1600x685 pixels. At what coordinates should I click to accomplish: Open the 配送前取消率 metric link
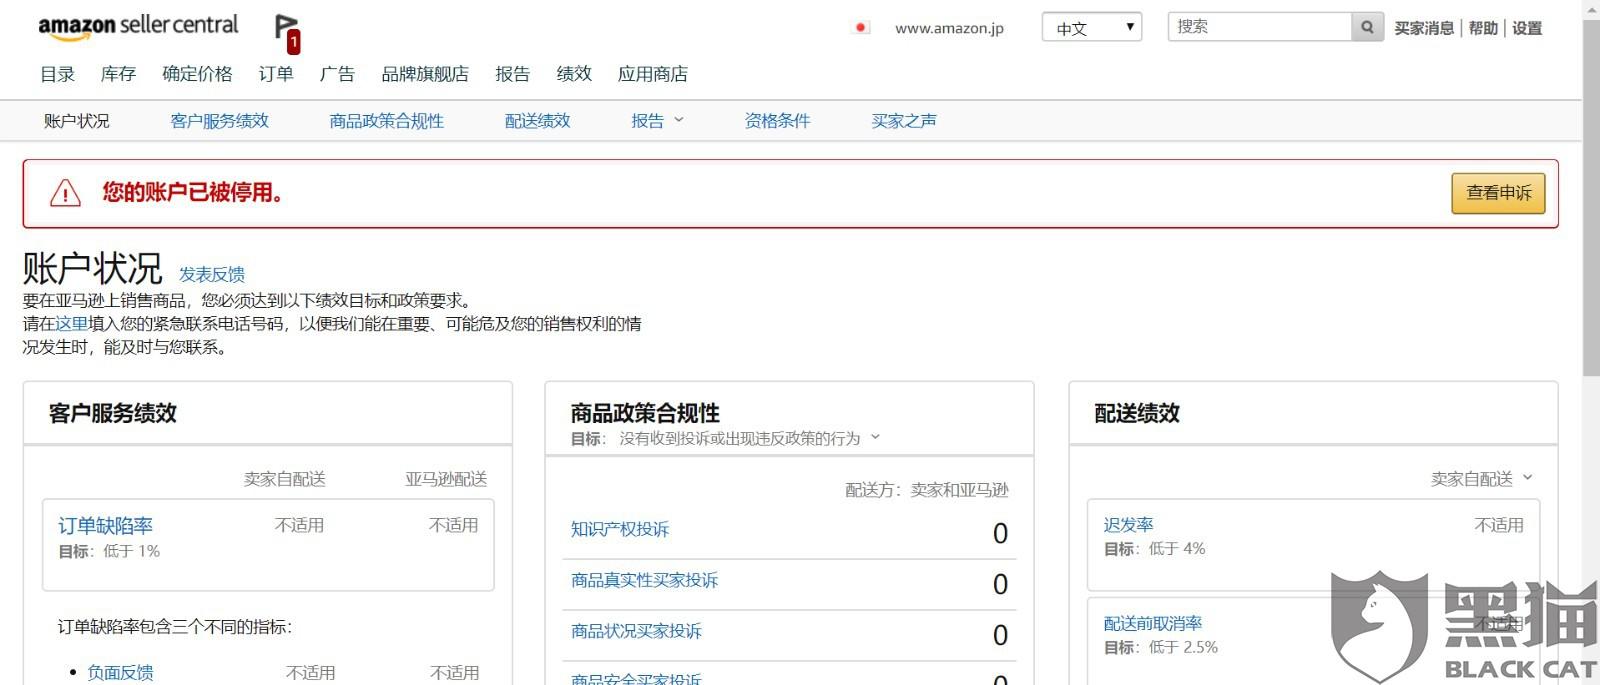pos(1153,624)
